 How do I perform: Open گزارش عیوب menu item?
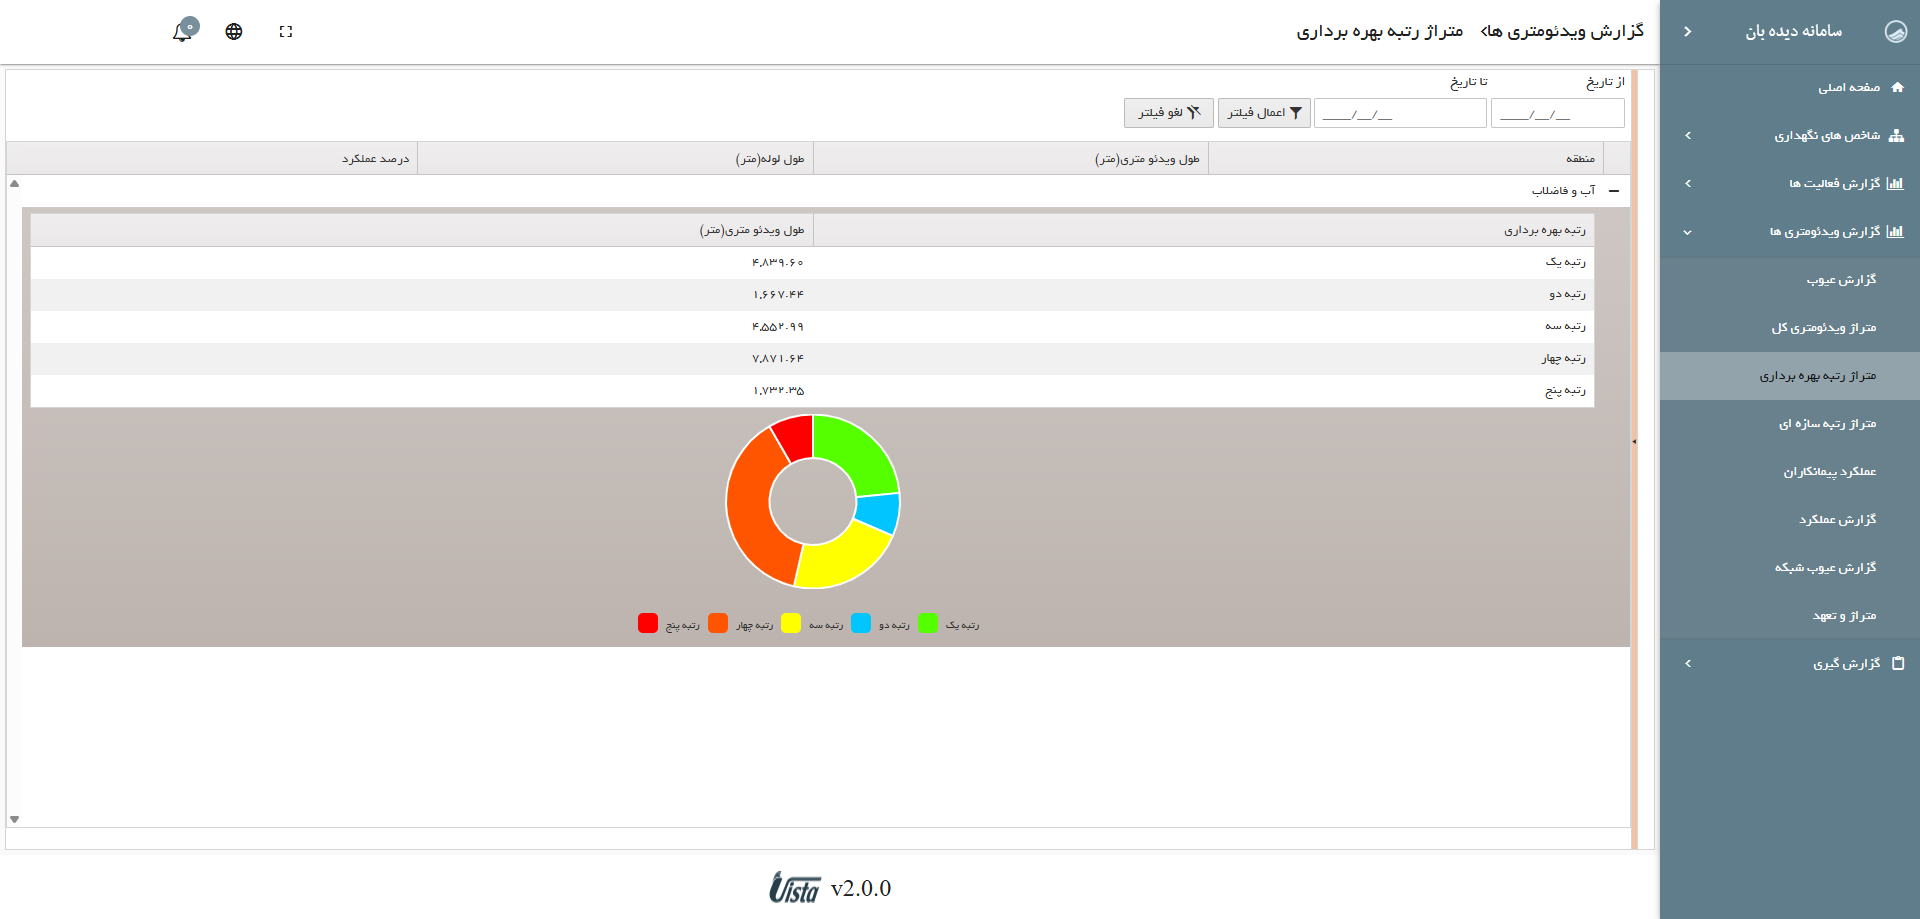[x=1841, y=280]
